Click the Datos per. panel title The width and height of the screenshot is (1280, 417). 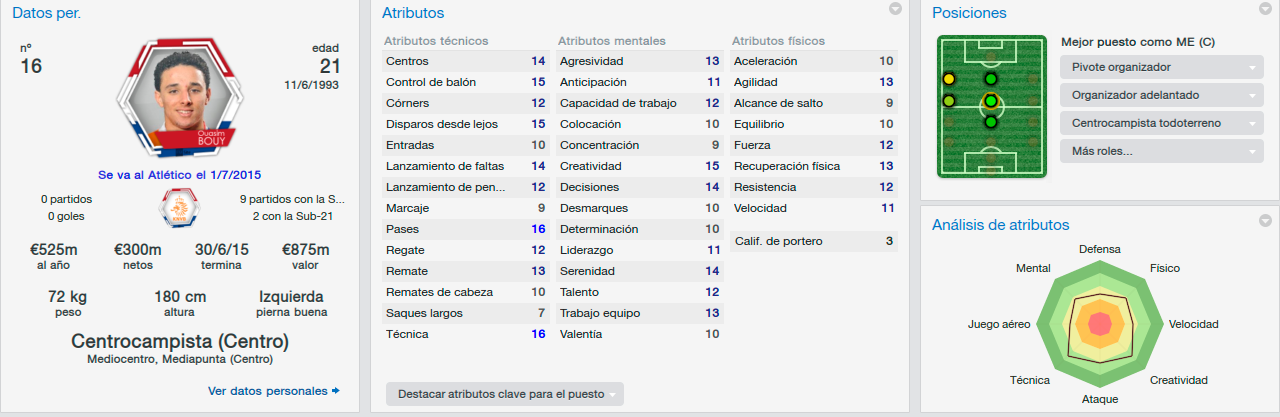47,13
